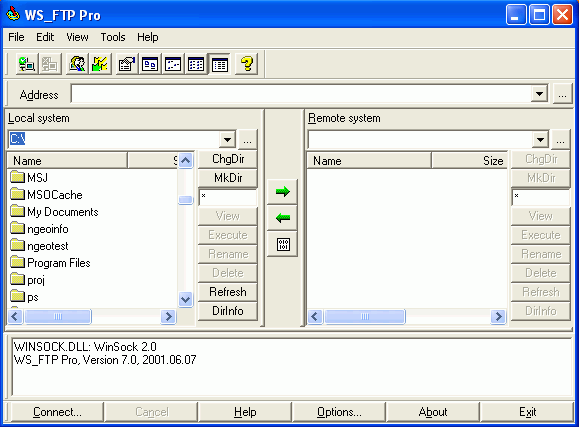Click the Connect... button

click(57, 412)
